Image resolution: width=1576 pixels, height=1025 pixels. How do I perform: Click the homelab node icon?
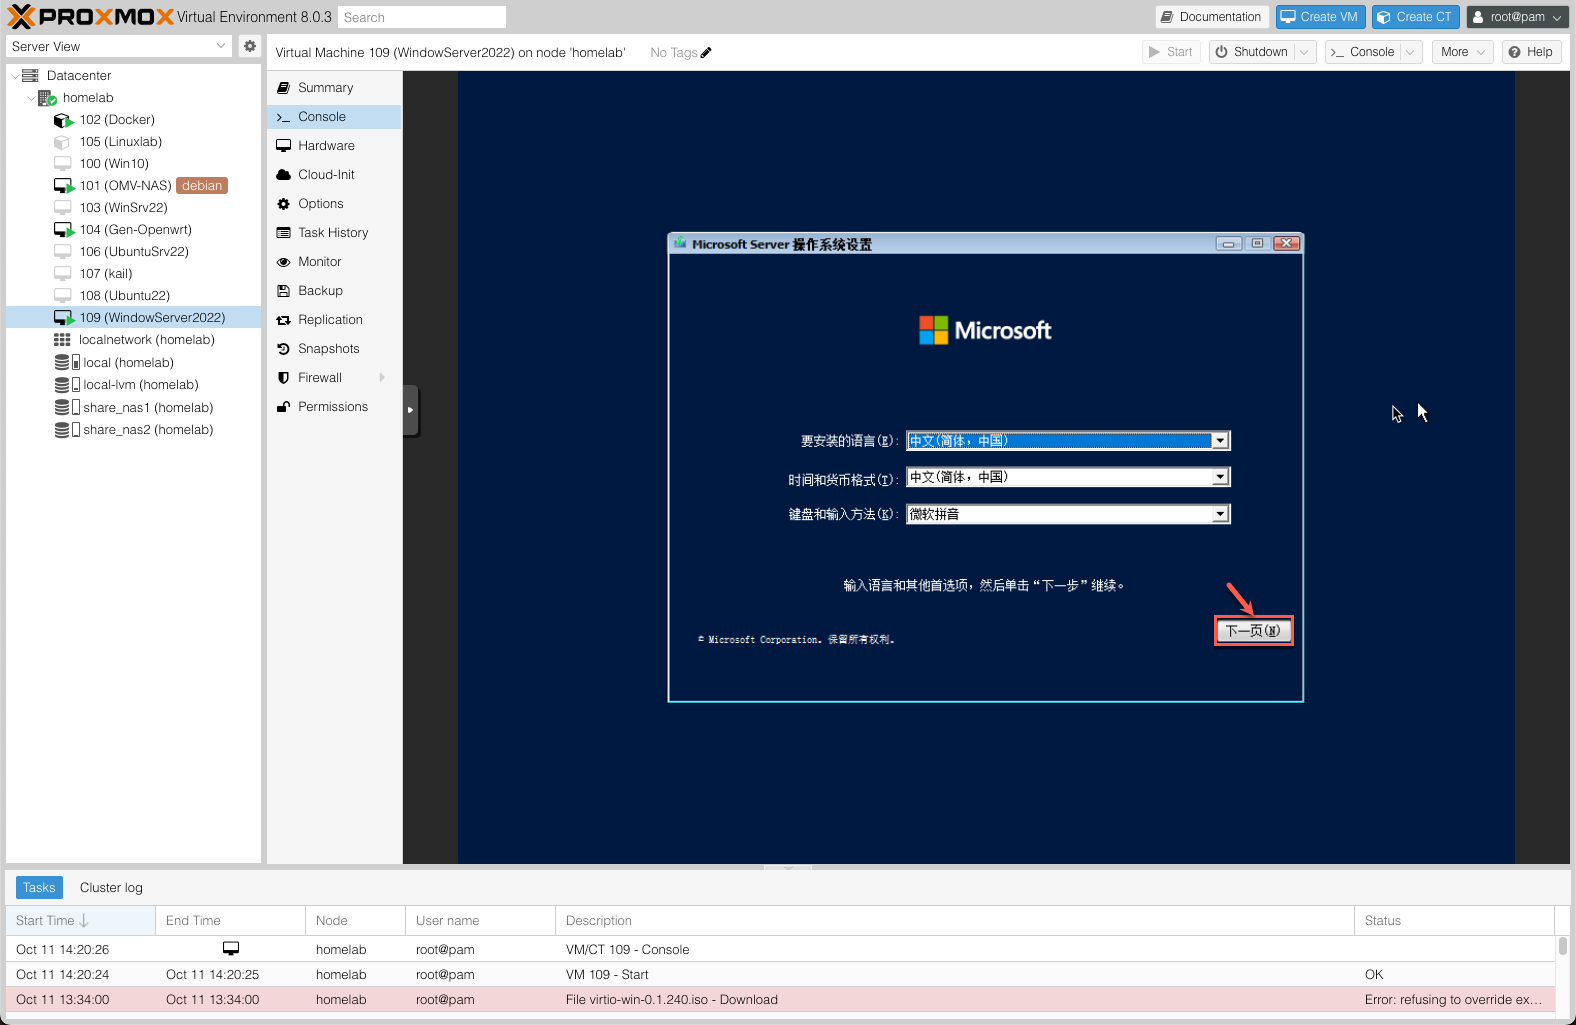(47, 98)
